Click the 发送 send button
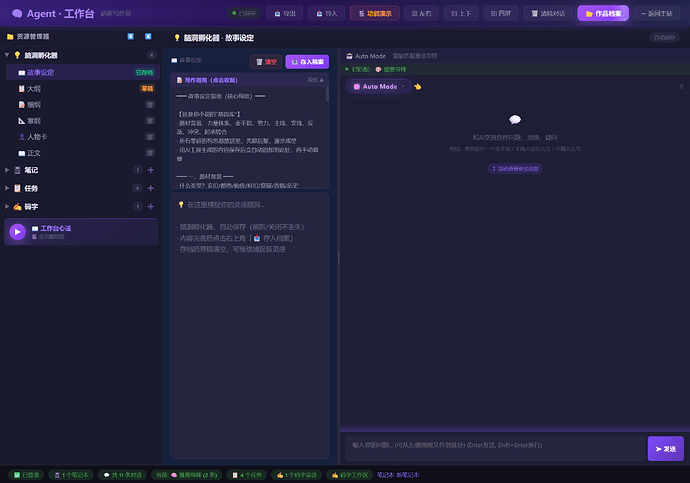 (x=665, y=449)
